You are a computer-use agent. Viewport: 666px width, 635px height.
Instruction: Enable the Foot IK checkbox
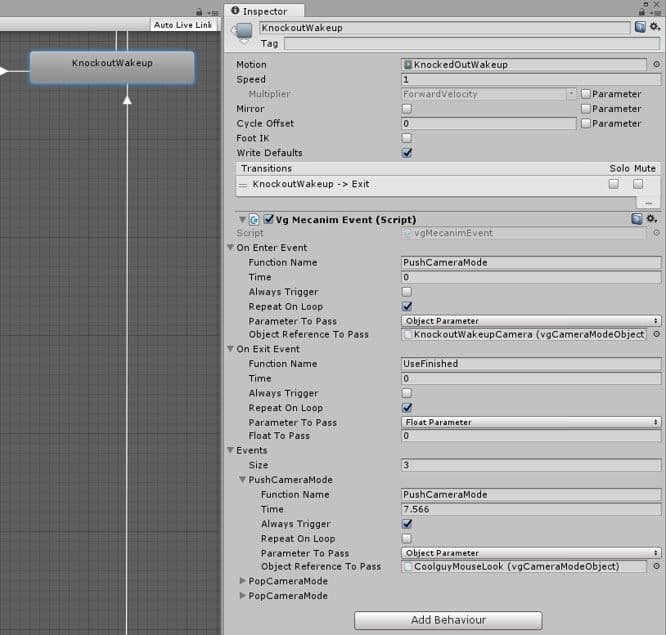coord(407,138)
